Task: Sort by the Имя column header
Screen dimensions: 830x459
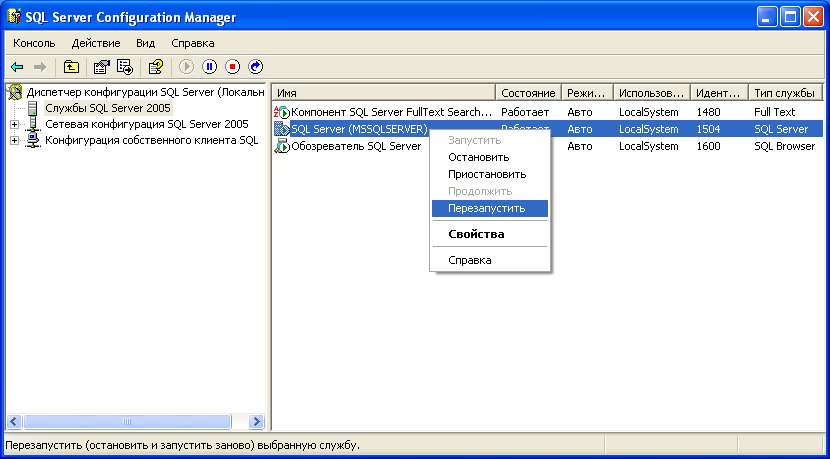Action: coord(383,92)
